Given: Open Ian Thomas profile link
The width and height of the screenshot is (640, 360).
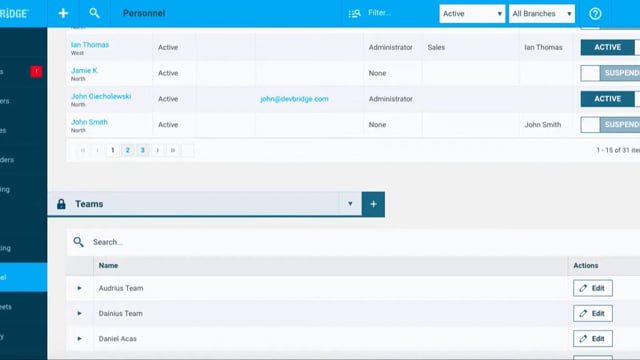Looking at the screenshot, I should tap(90, 45).
